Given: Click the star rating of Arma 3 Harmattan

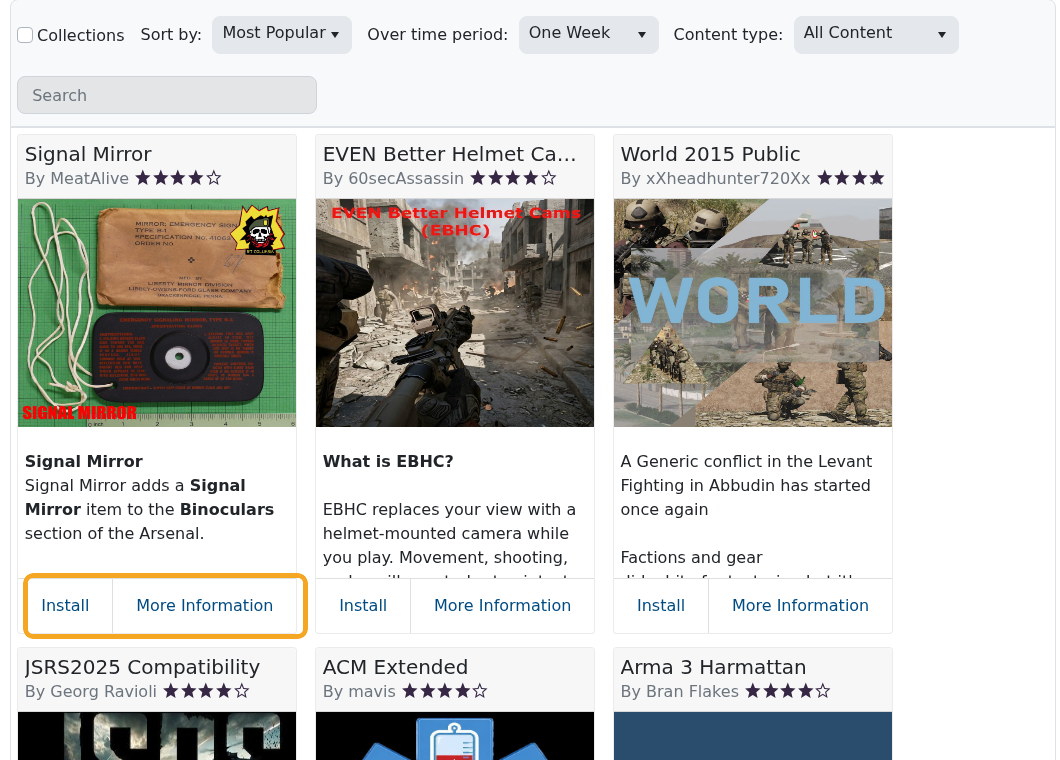Looking at the screenshot, I should pos(788,691).
